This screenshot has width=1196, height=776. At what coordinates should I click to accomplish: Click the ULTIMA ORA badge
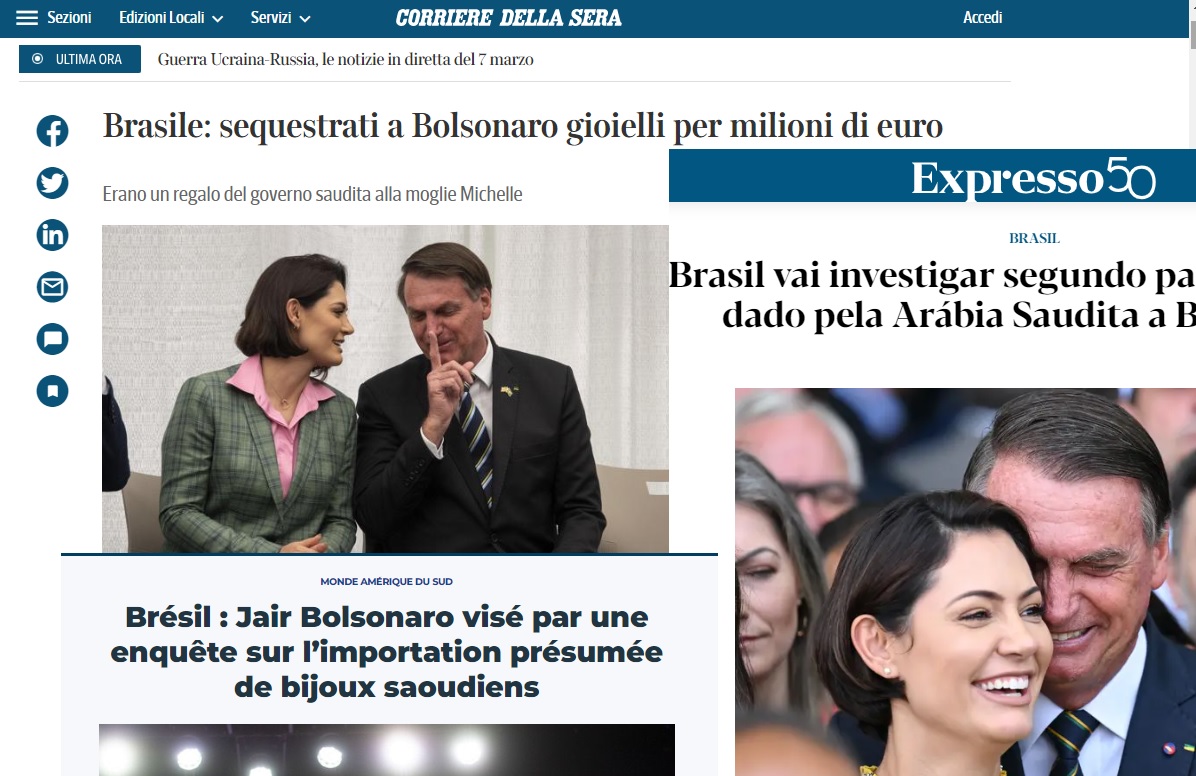80,59
